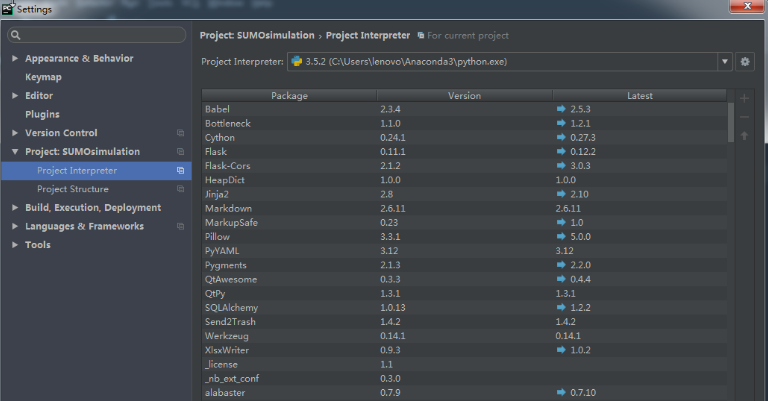Expand Appearance & Behavior section

[x=15, y=58]
